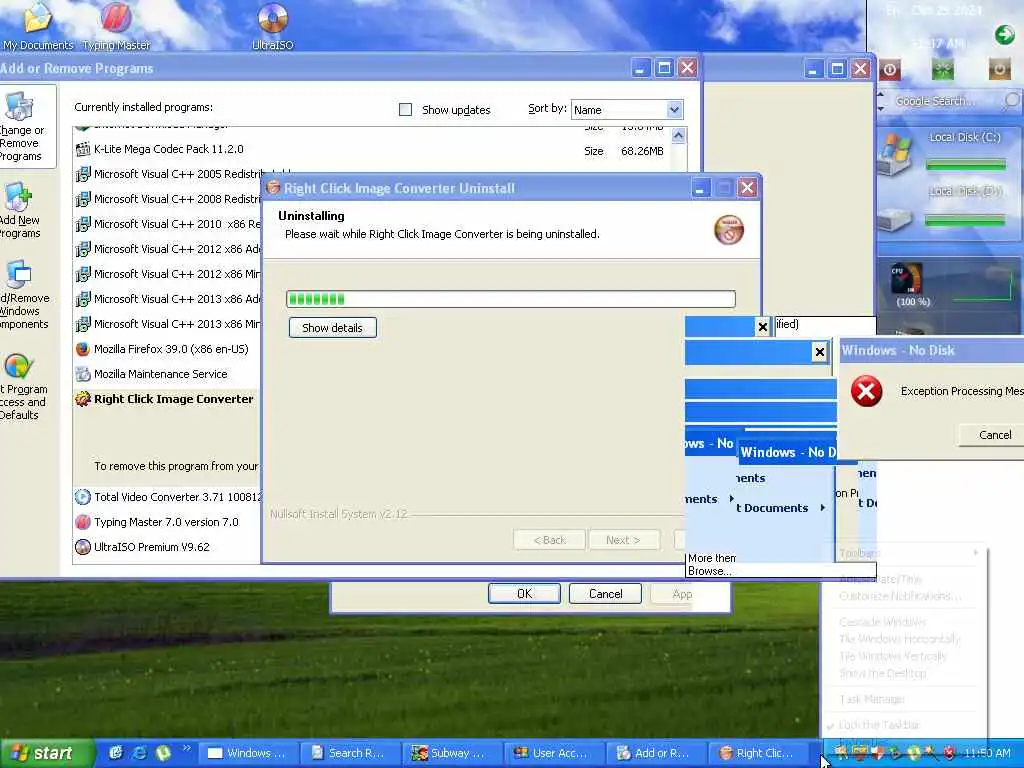Viewport: 1024px width, 768px height.
Task: Launch uTorrent from quick launch
Action: point(163,753)
